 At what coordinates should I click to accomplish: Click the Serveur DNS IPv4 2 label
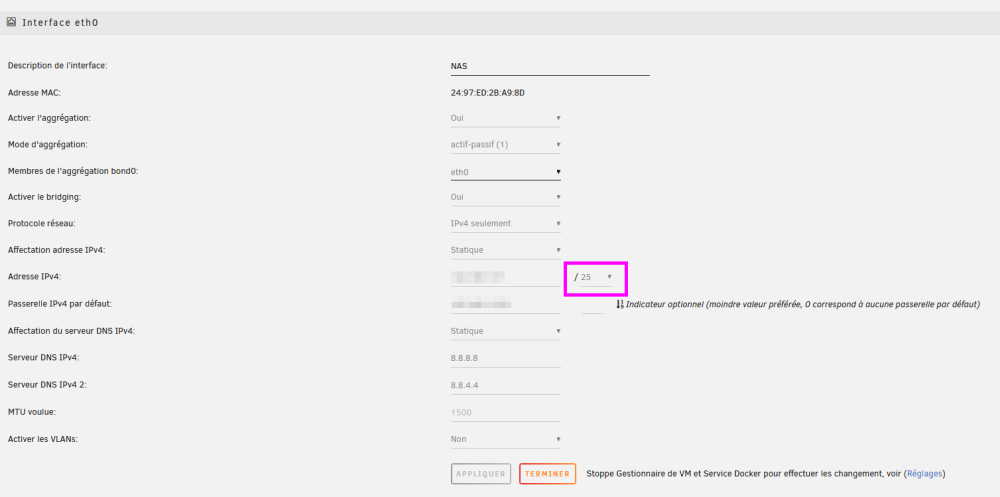pos(45,385)
